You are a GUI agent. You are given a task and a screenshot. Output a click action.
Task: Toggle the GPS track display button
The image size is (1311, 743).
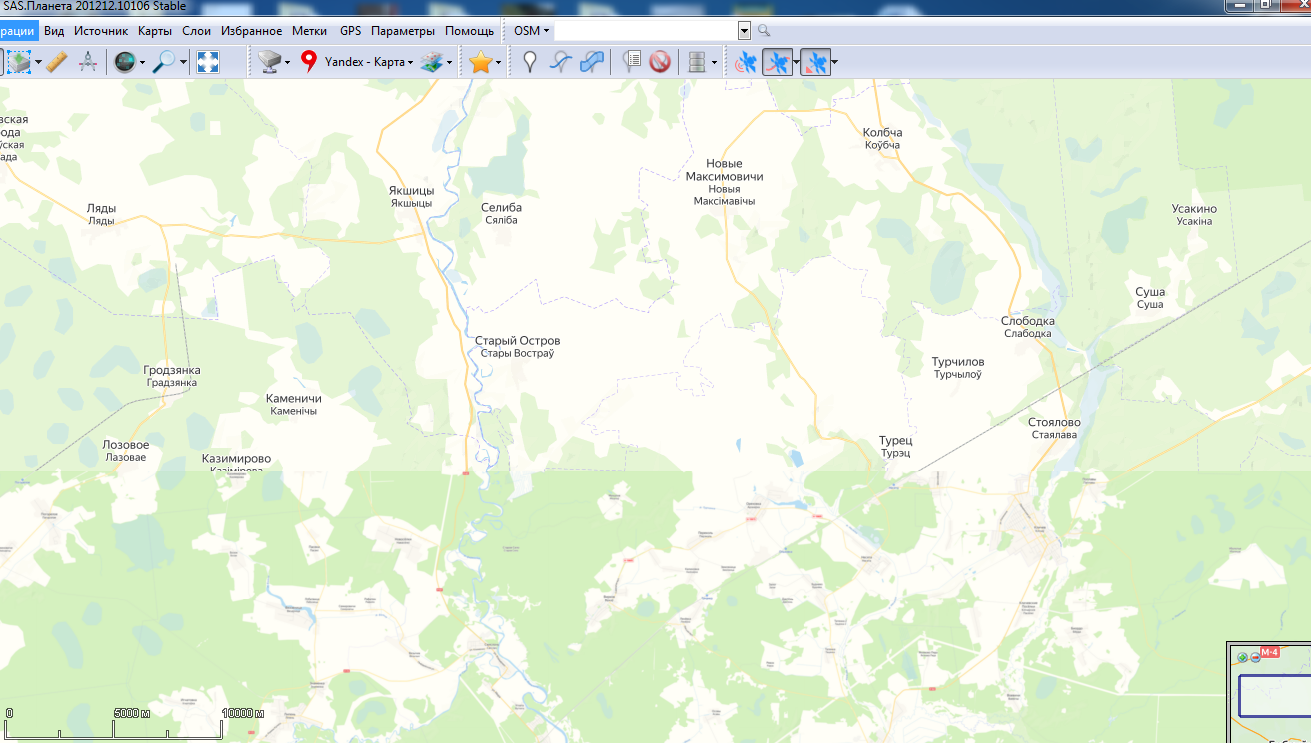(776, 63)
